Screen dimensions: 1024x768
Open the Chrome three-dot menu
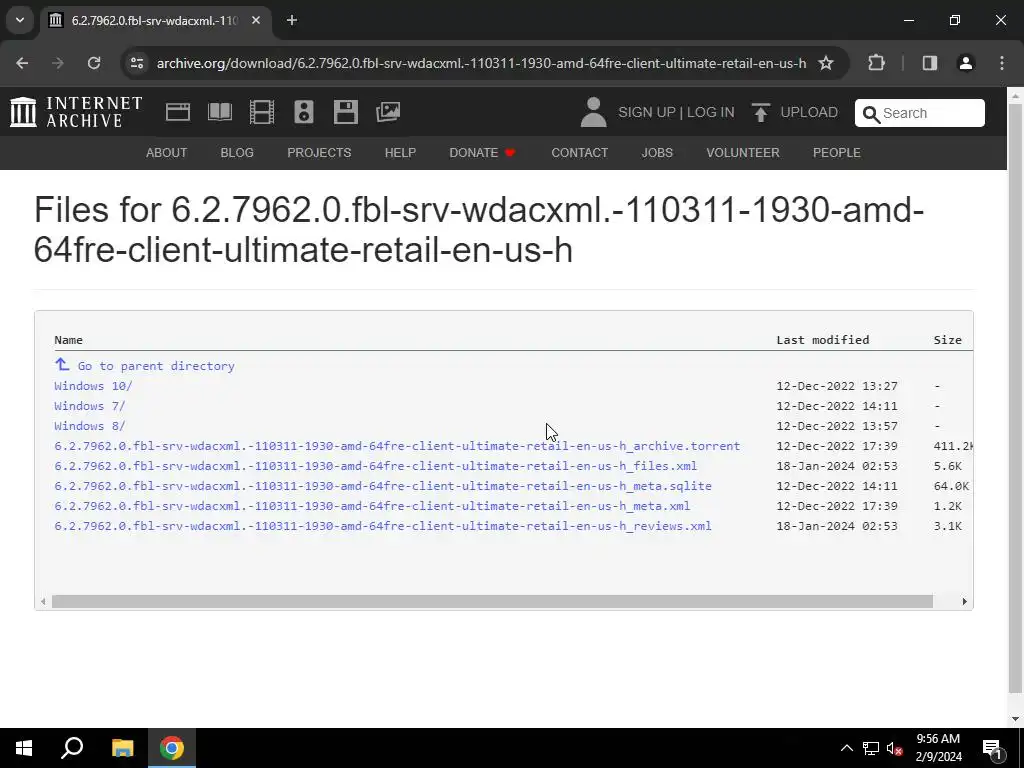coord(1002,63)
